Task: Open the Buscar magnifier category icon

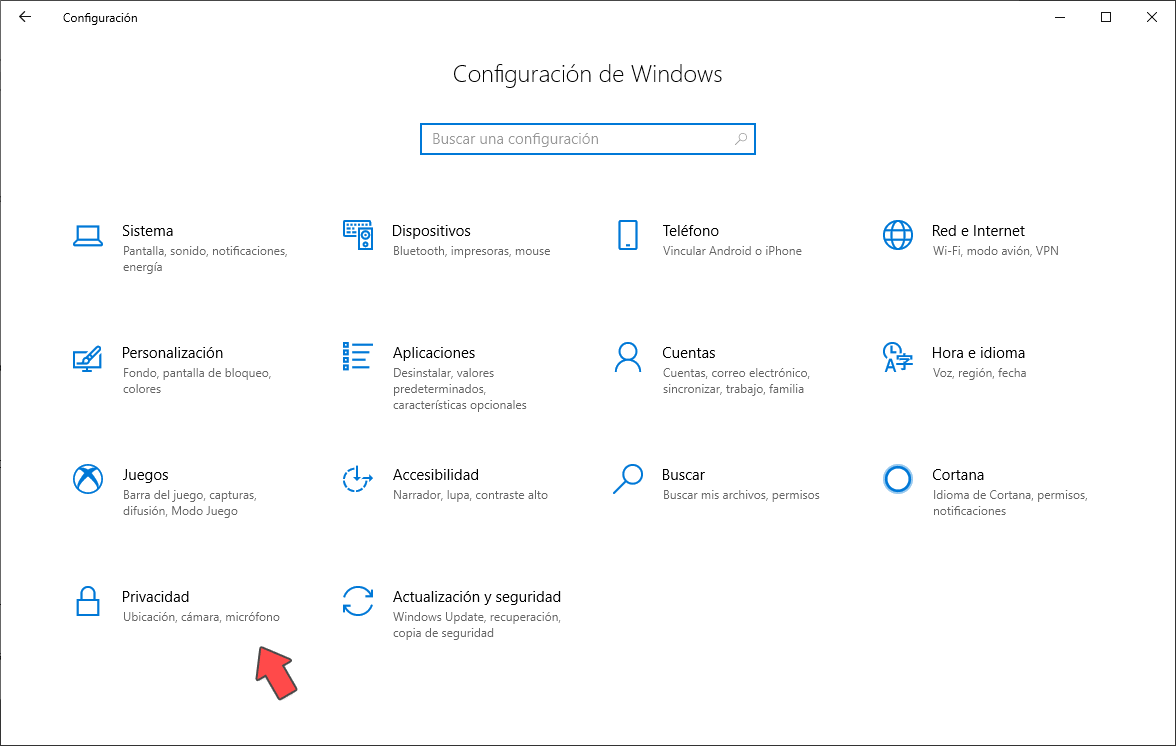Action: [628, 479]
